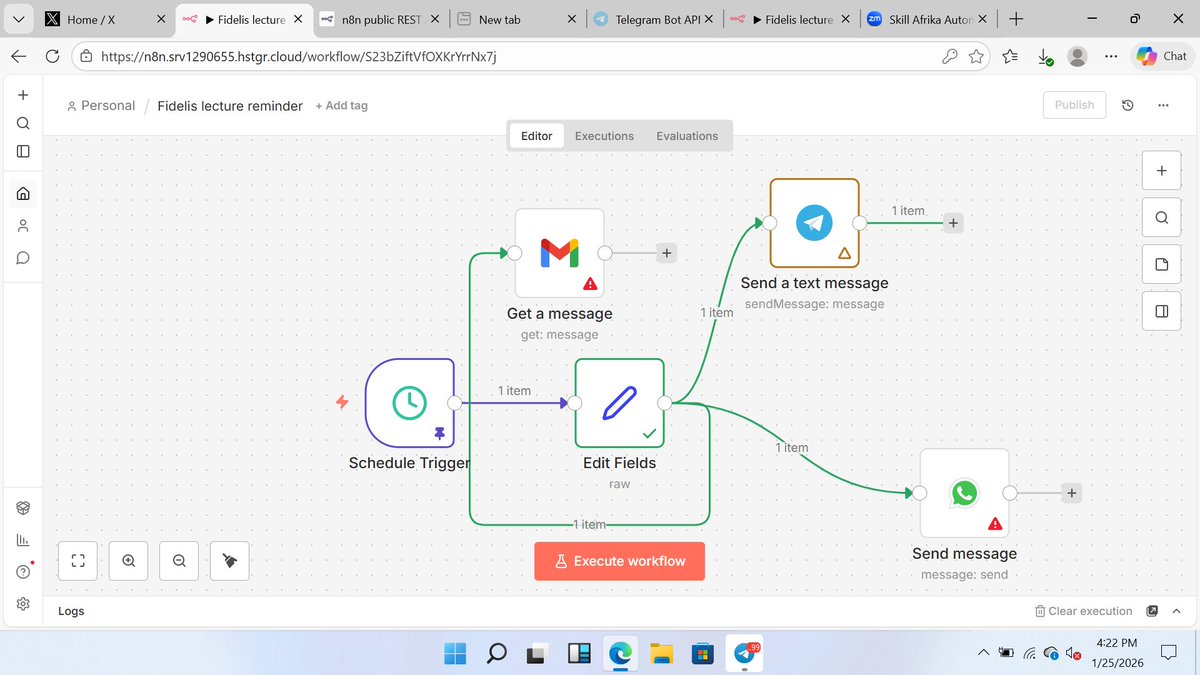Add a sticky note from the right panel
The image size is (1200, 675).
click(x=1161, y=264)
